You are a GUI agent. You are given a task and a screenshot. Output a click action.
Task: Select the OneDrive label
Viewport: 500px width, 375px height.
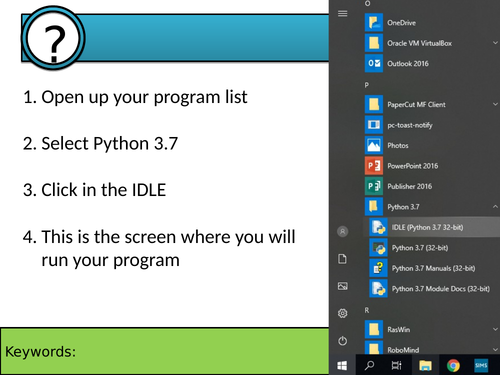402,23
